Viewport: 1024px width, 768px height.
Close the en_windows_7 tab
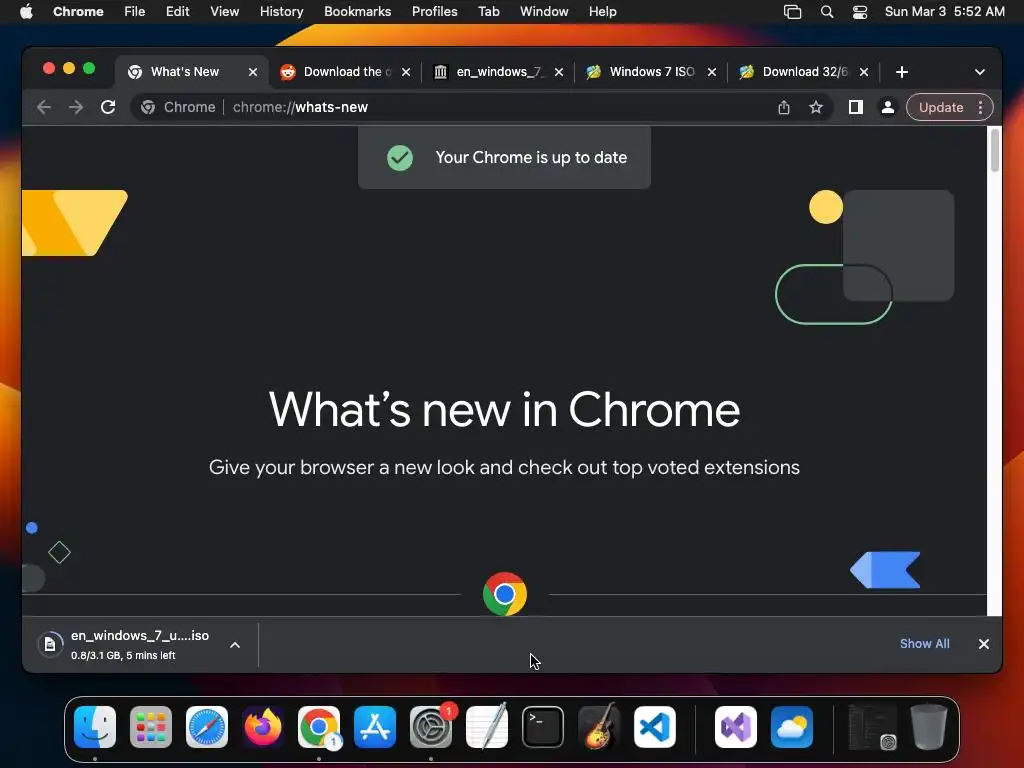coord(558,72)
